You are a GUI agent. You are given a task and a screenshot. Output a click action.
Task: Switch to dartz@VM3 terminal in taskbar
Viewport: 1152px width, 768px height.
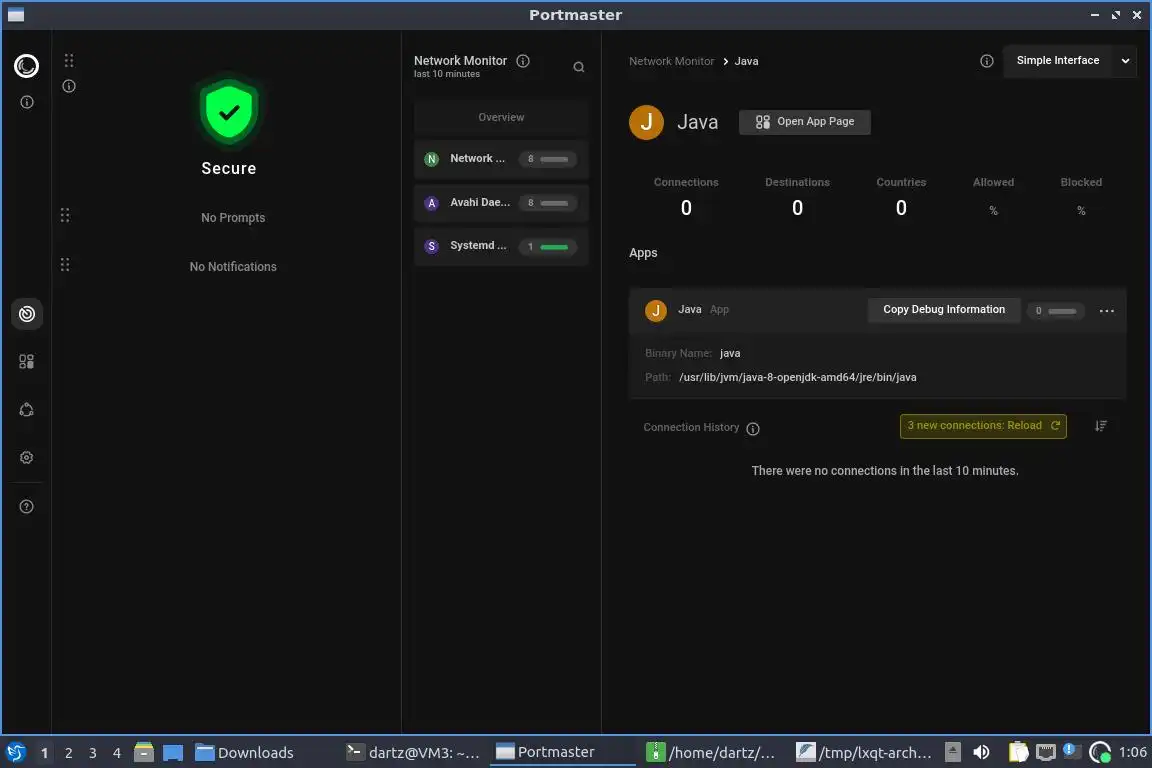[413, 753]
